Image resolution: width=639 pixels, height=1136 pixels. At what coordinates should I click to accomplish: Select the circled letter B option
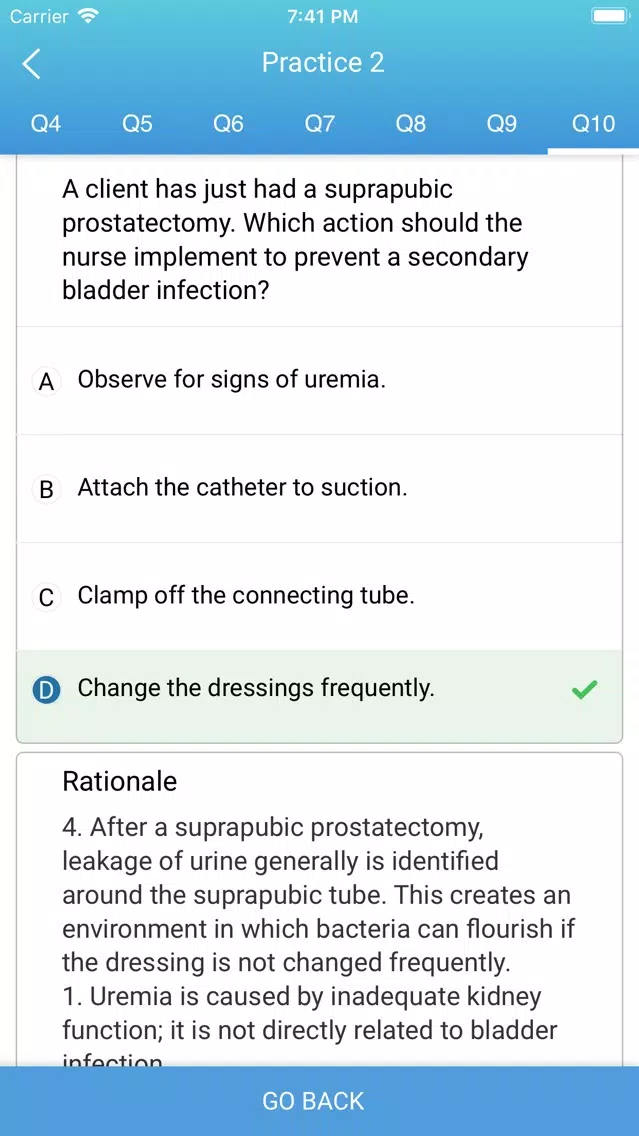point(46,489)
